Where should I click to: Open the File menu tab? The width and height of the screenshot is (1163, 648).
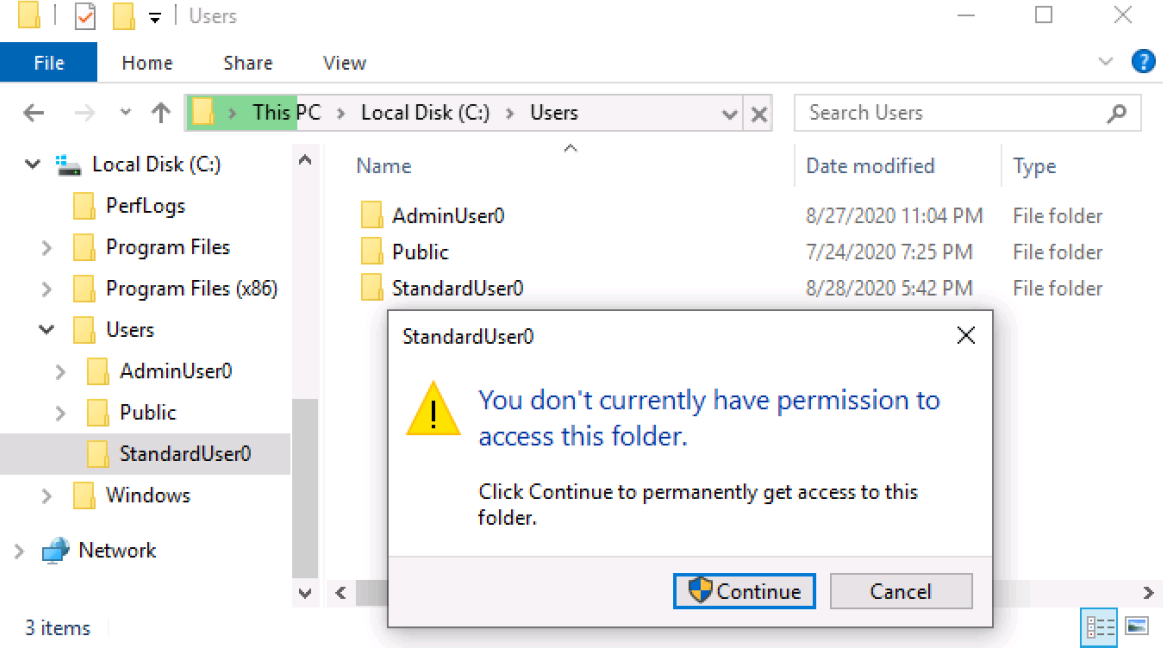point(49,63)
